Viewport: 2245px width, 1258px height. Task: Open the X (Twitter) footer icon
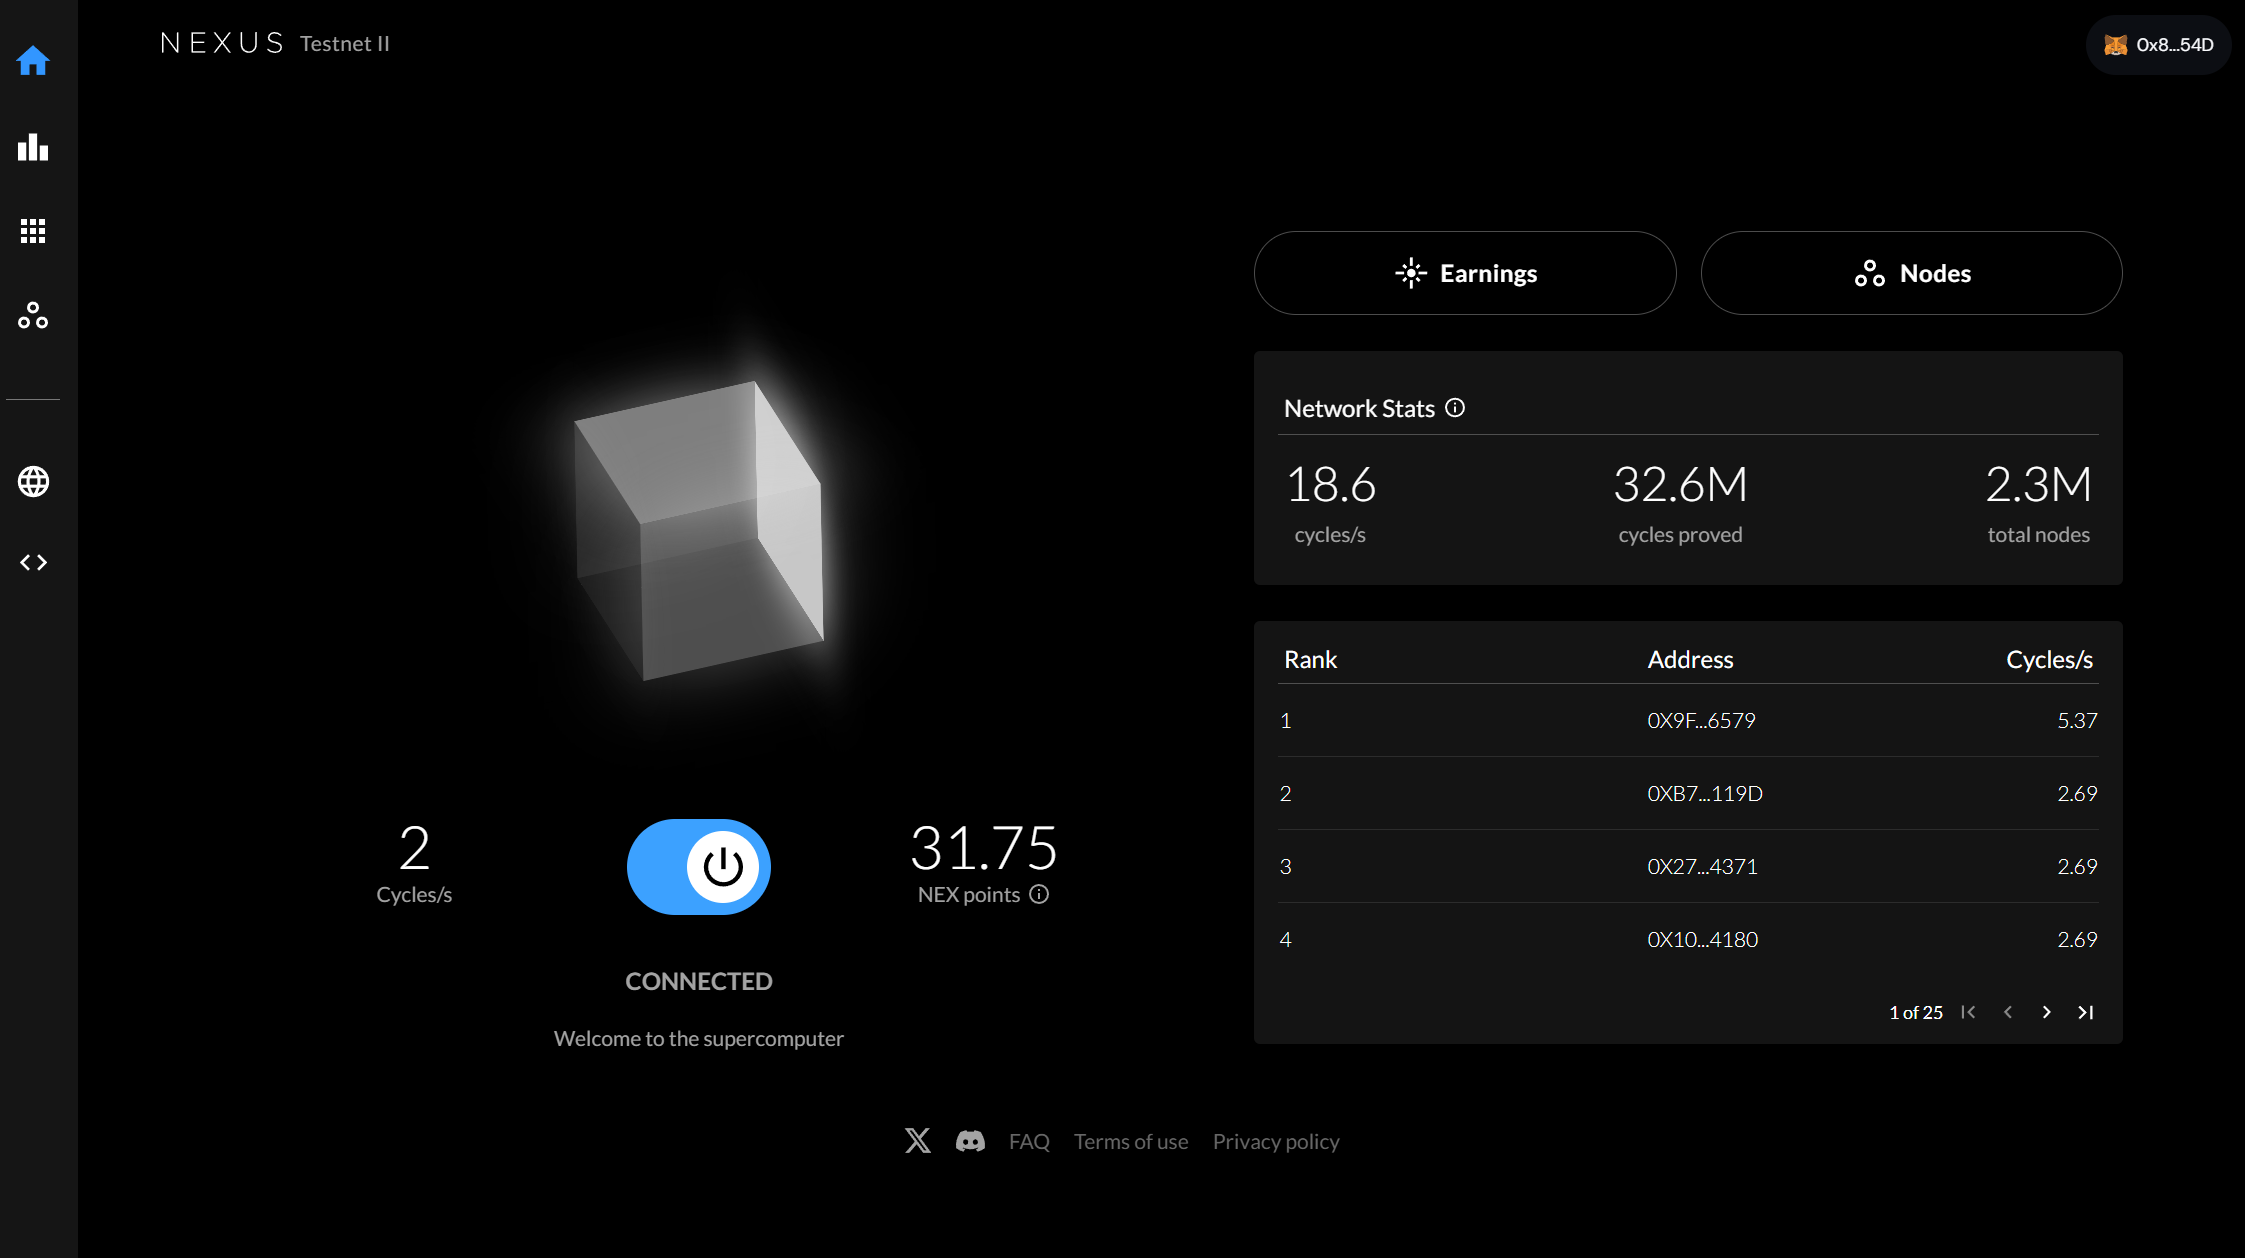coord(917,1141)
